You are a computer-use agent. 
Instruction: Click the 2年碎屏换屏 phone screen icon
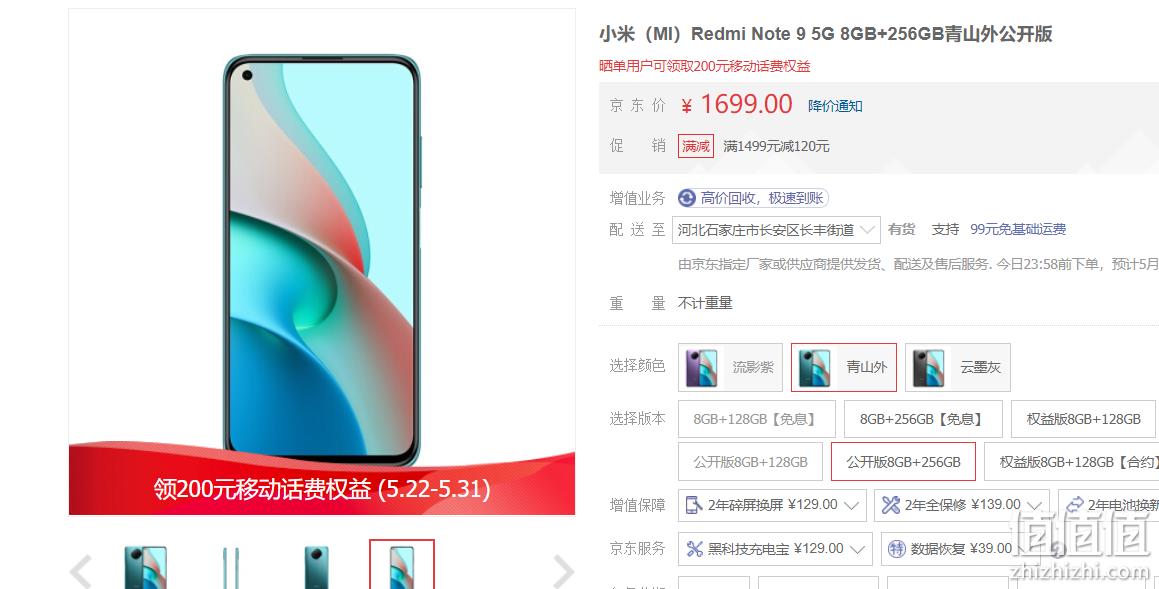pos(693,505)
